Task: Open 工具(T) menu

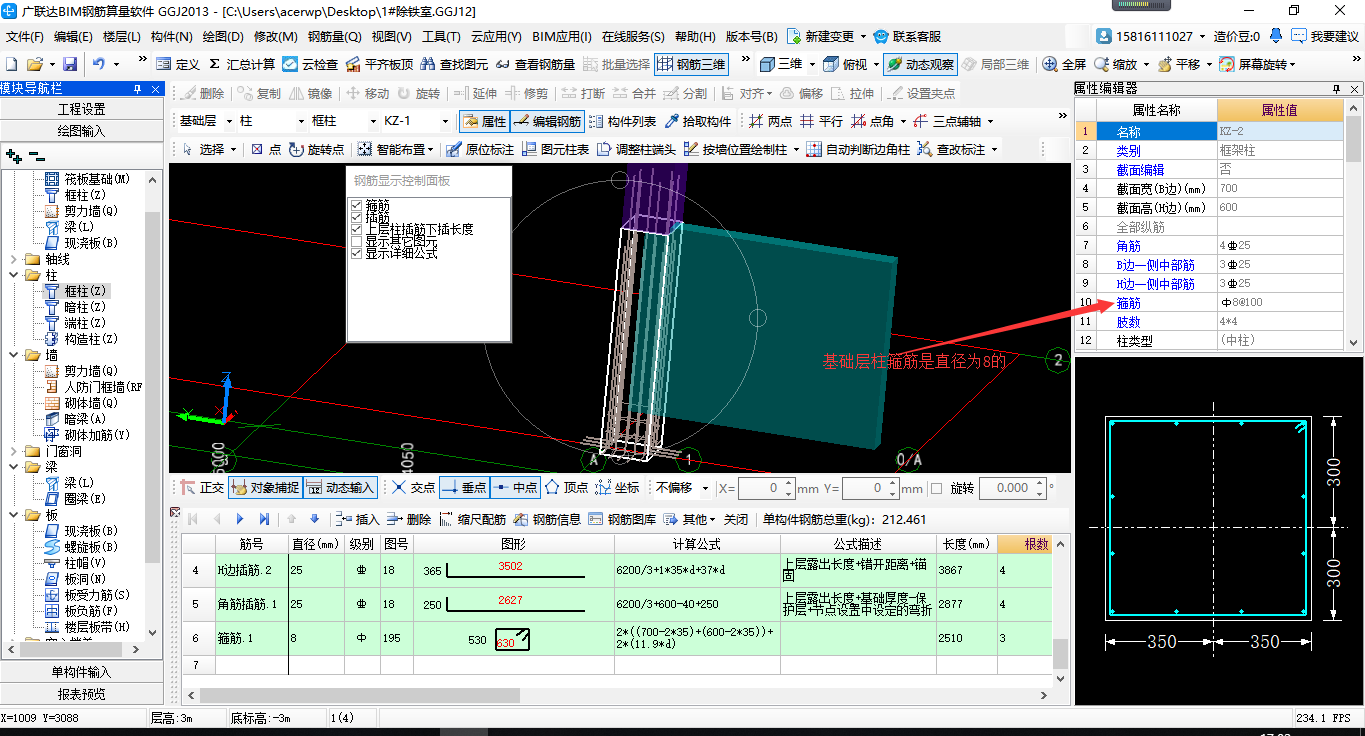Action: [441, 36]
